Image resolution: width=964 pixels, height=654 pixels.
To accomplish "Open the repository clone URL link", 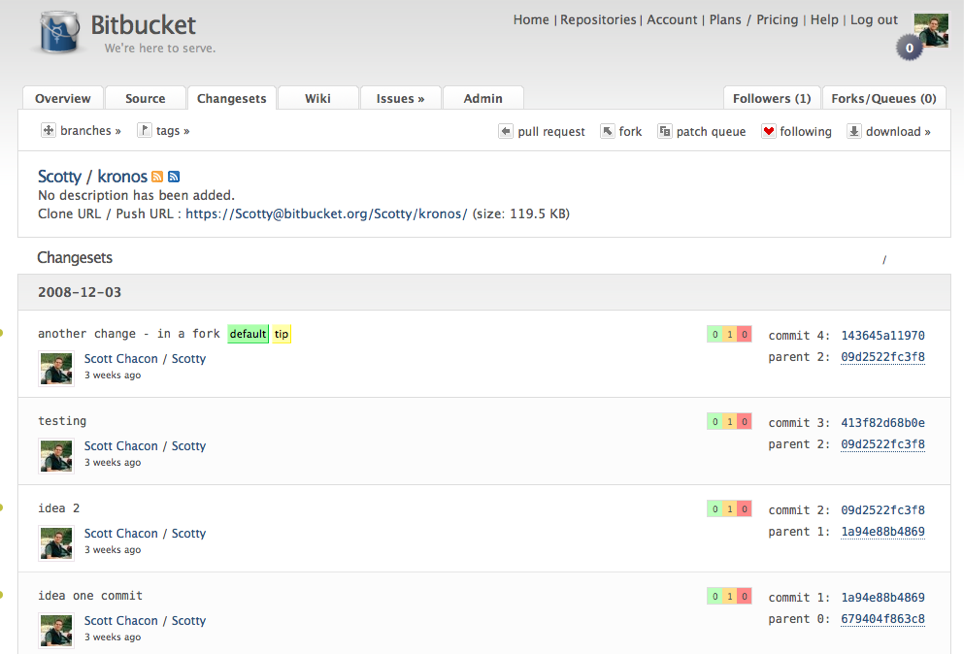I will click(326, 214).
